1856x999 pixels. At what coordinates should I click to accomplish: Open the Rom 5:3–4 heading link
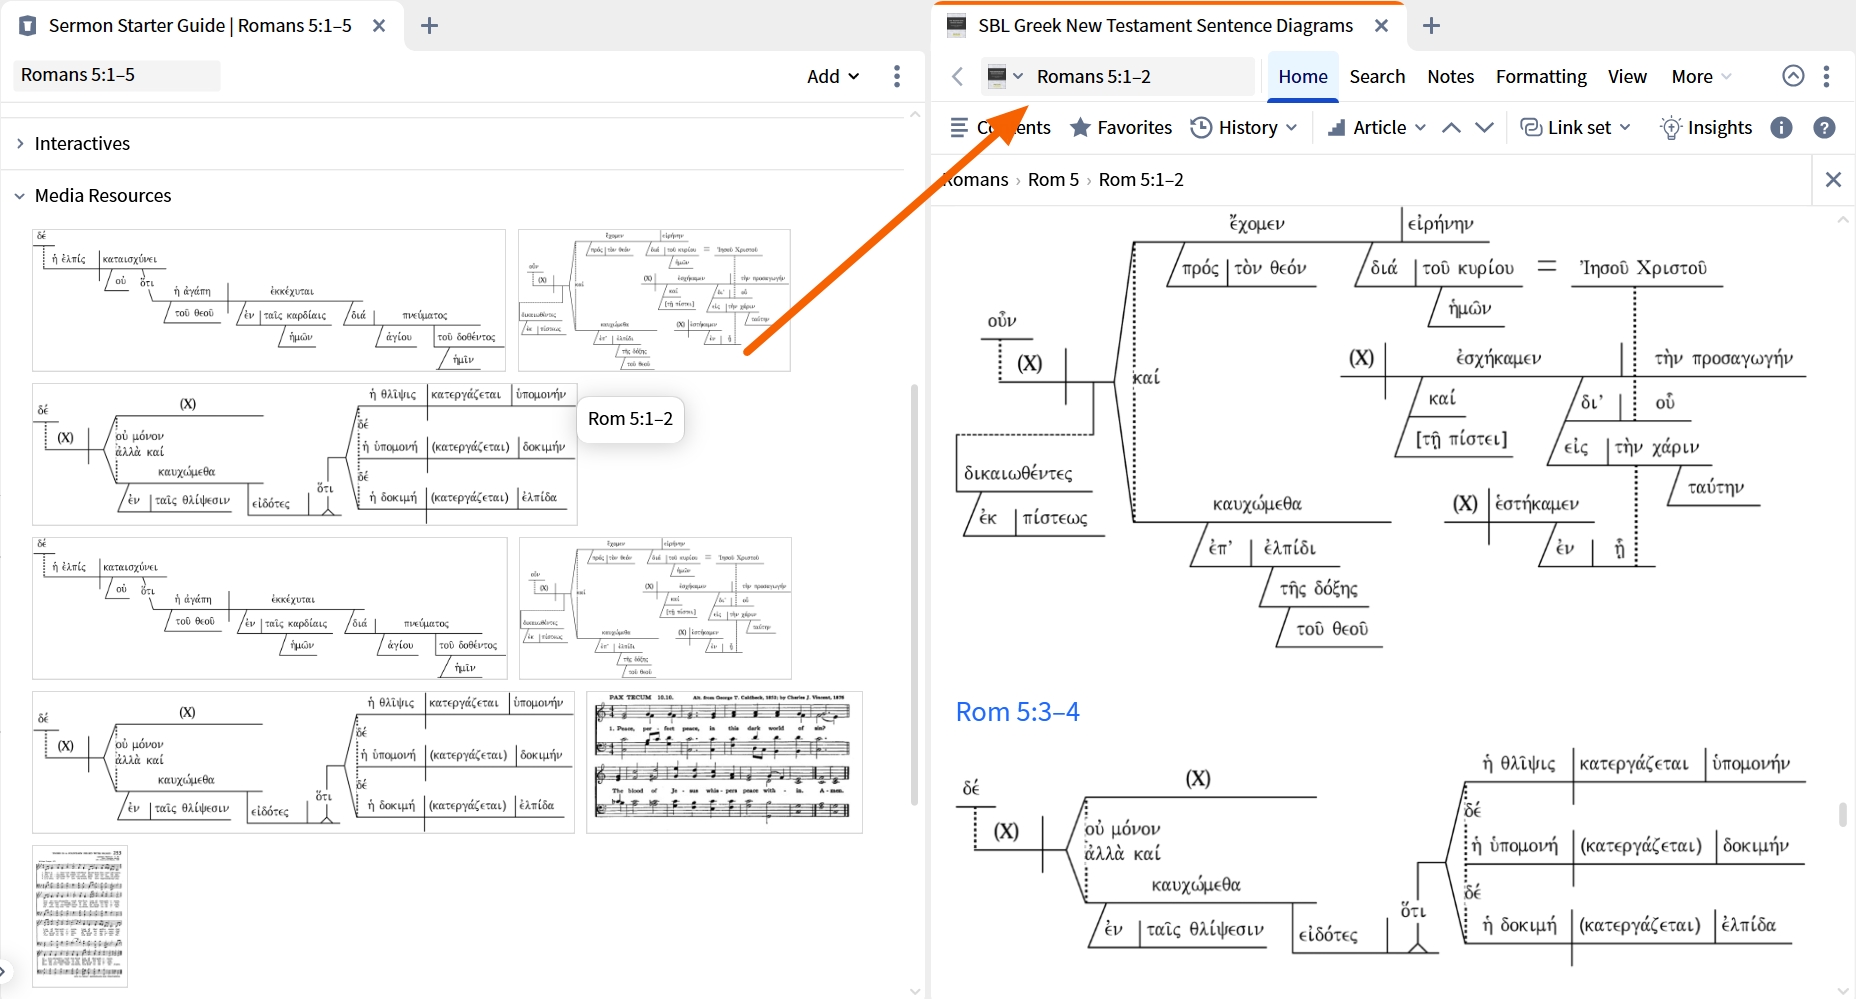point(1017,711)
